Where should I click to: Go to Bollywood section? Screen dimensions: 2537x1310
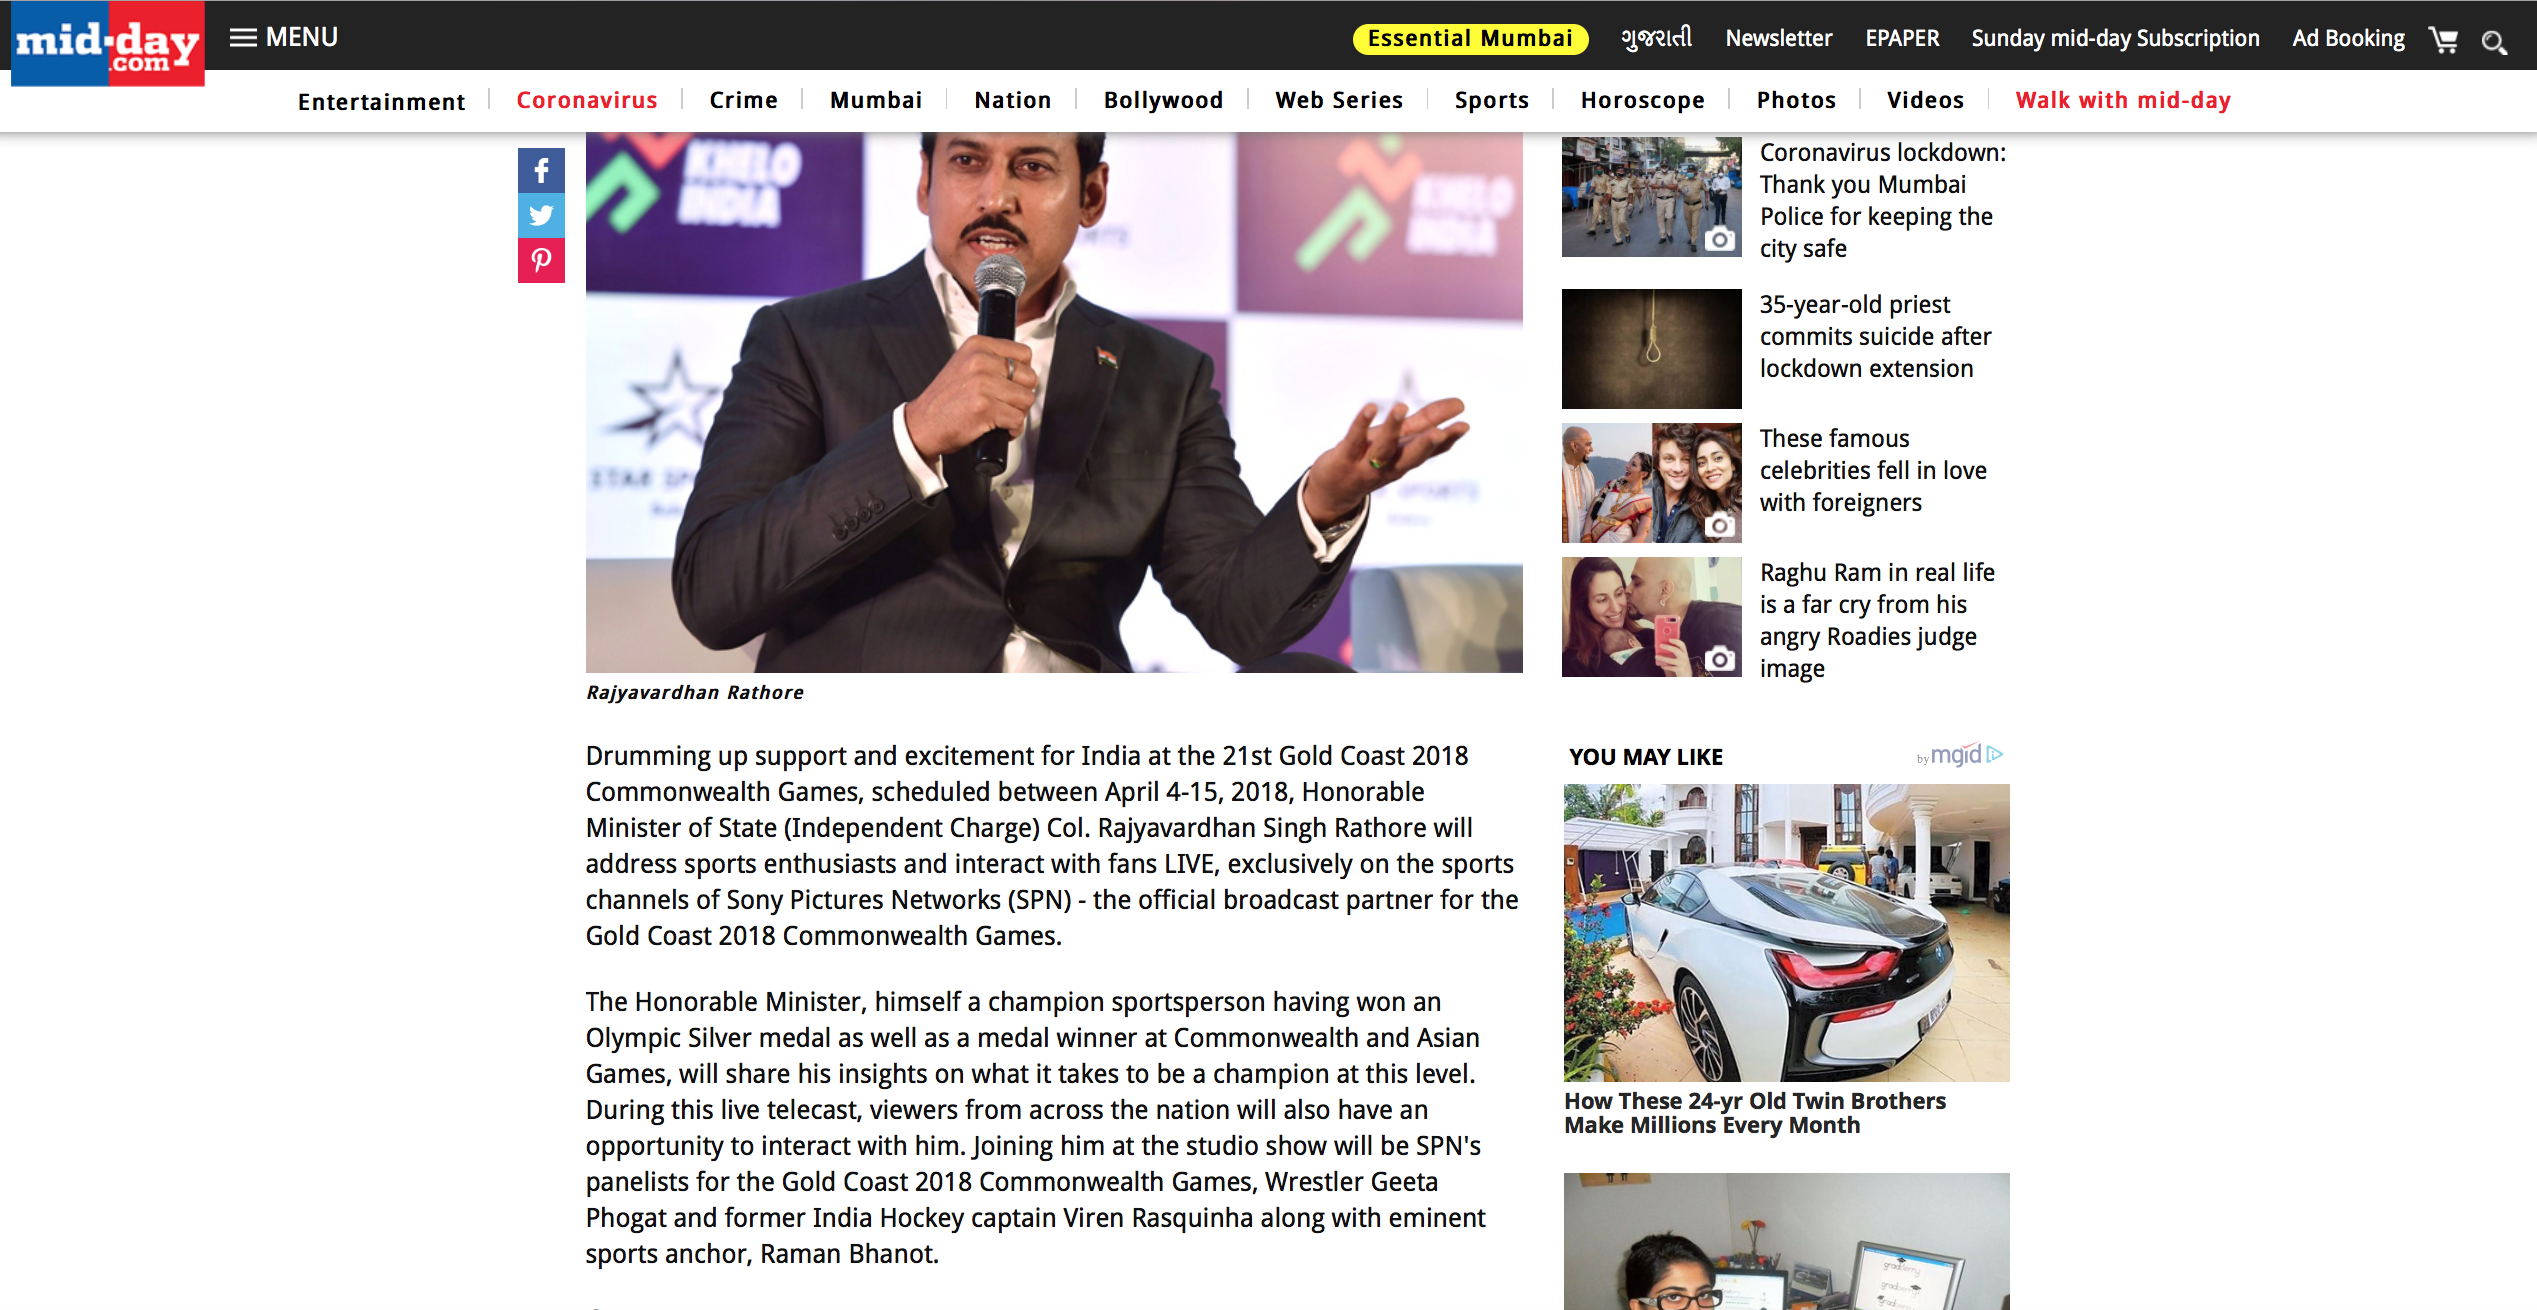1163,100
